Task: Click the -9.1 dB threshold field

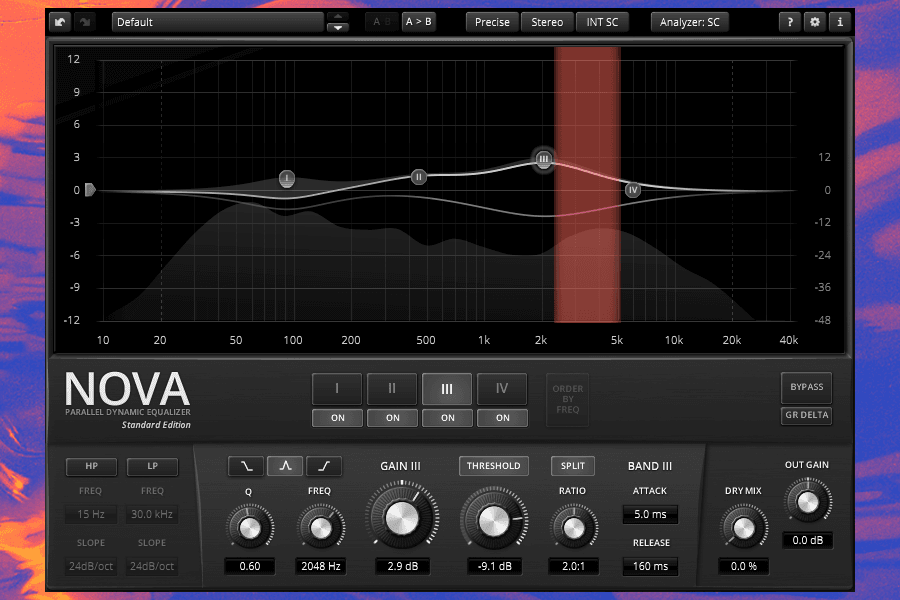Action: click(x=494, y=566)
